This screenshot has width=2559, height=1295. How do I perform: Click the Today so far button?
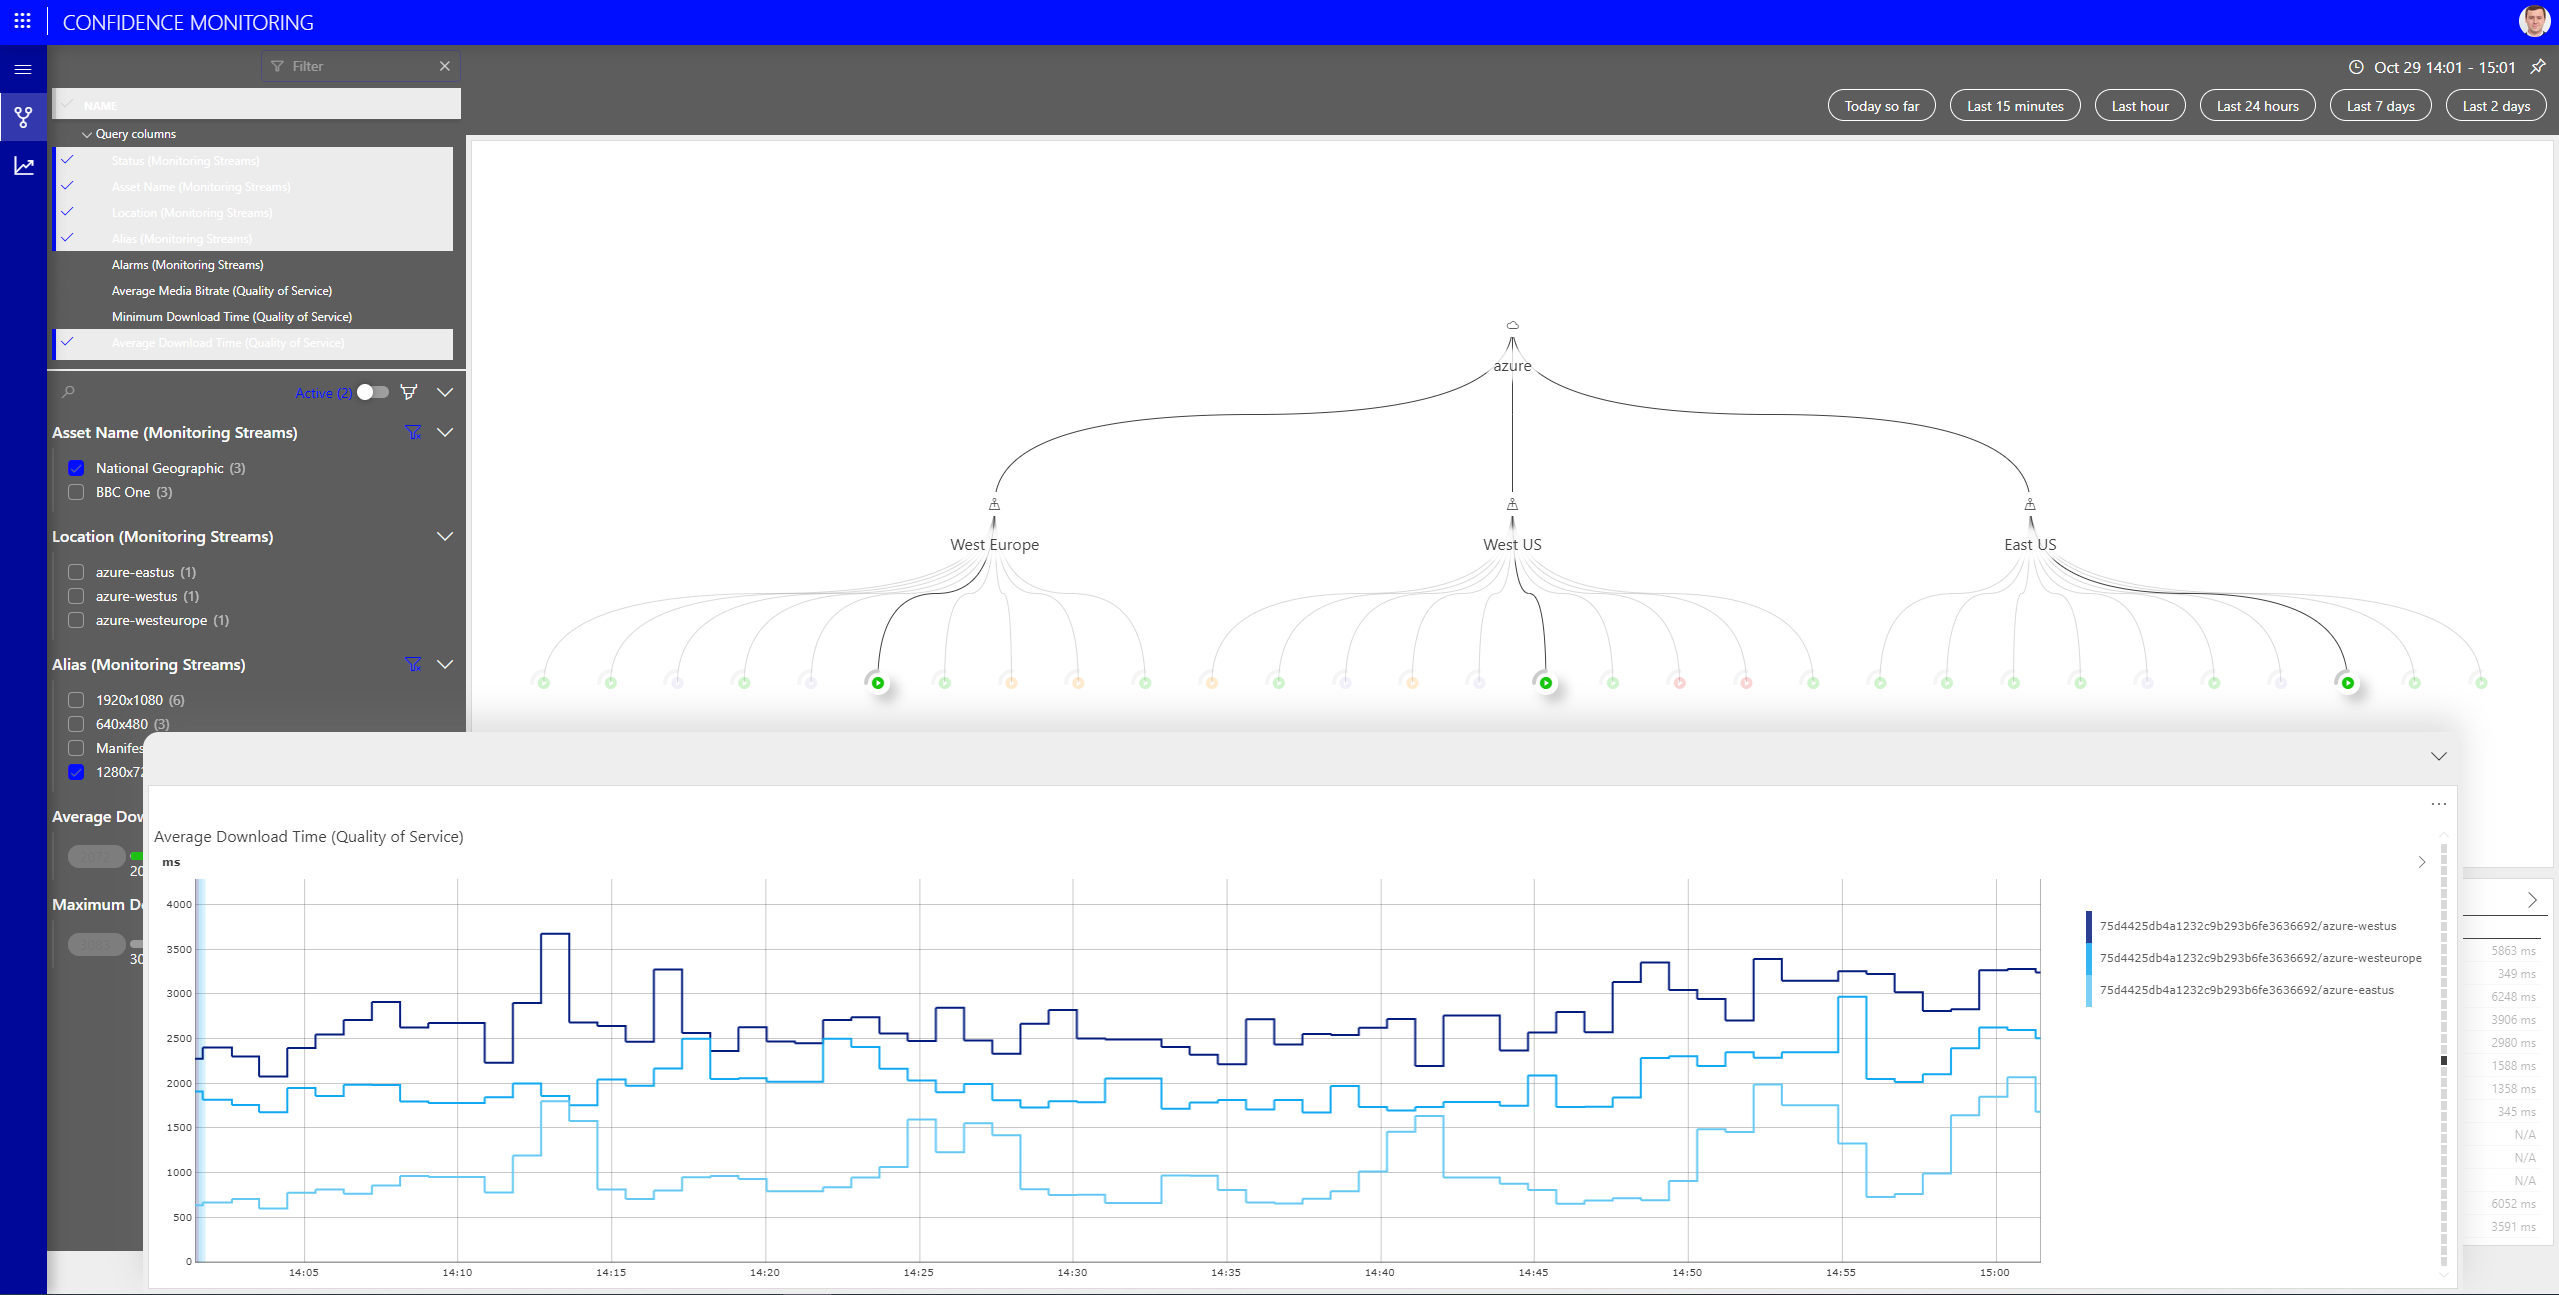tap(1881, 105)
